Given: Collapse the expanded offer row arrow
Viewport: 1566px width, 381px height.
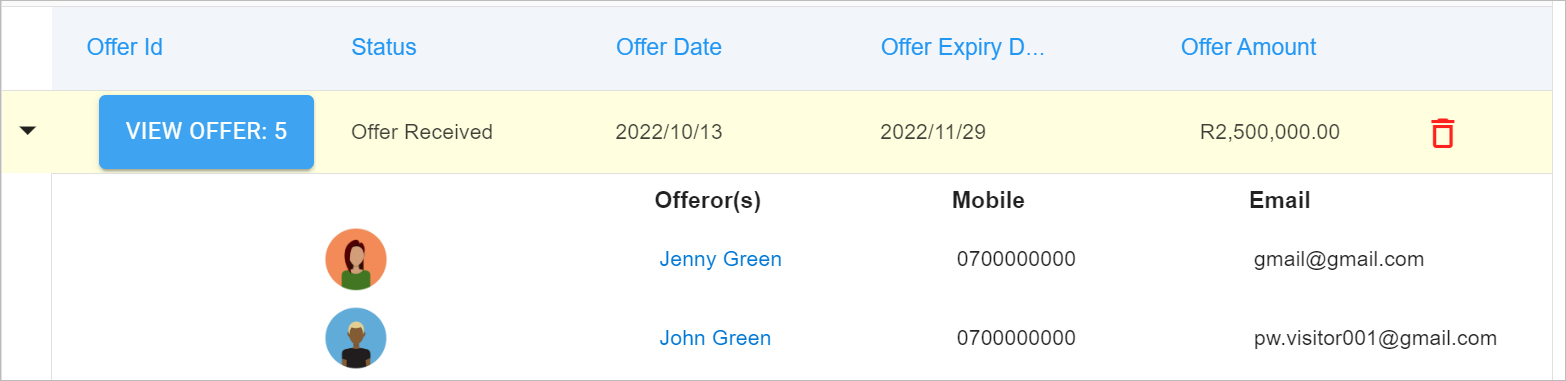Looking at the screenshot, I should coord(28,131).
